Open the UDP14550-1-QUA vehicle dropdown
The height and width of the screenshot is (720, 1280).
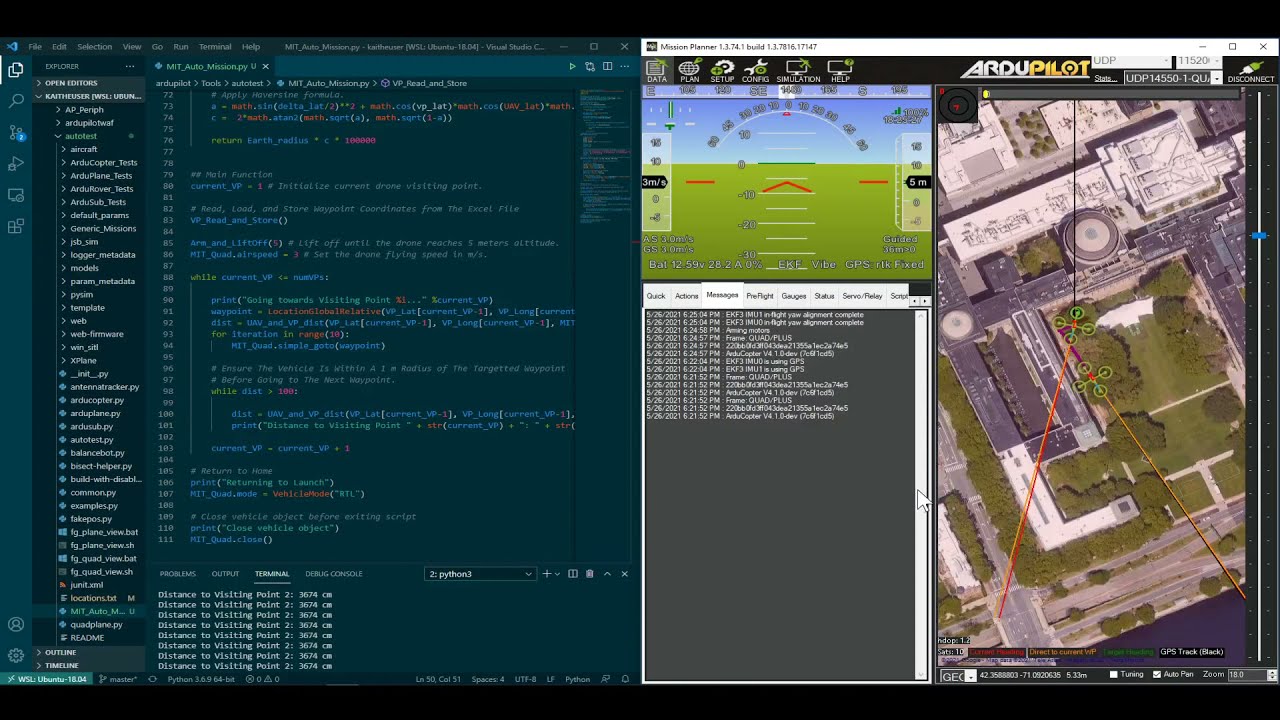pyautogui.click(x=1172, y=78)
